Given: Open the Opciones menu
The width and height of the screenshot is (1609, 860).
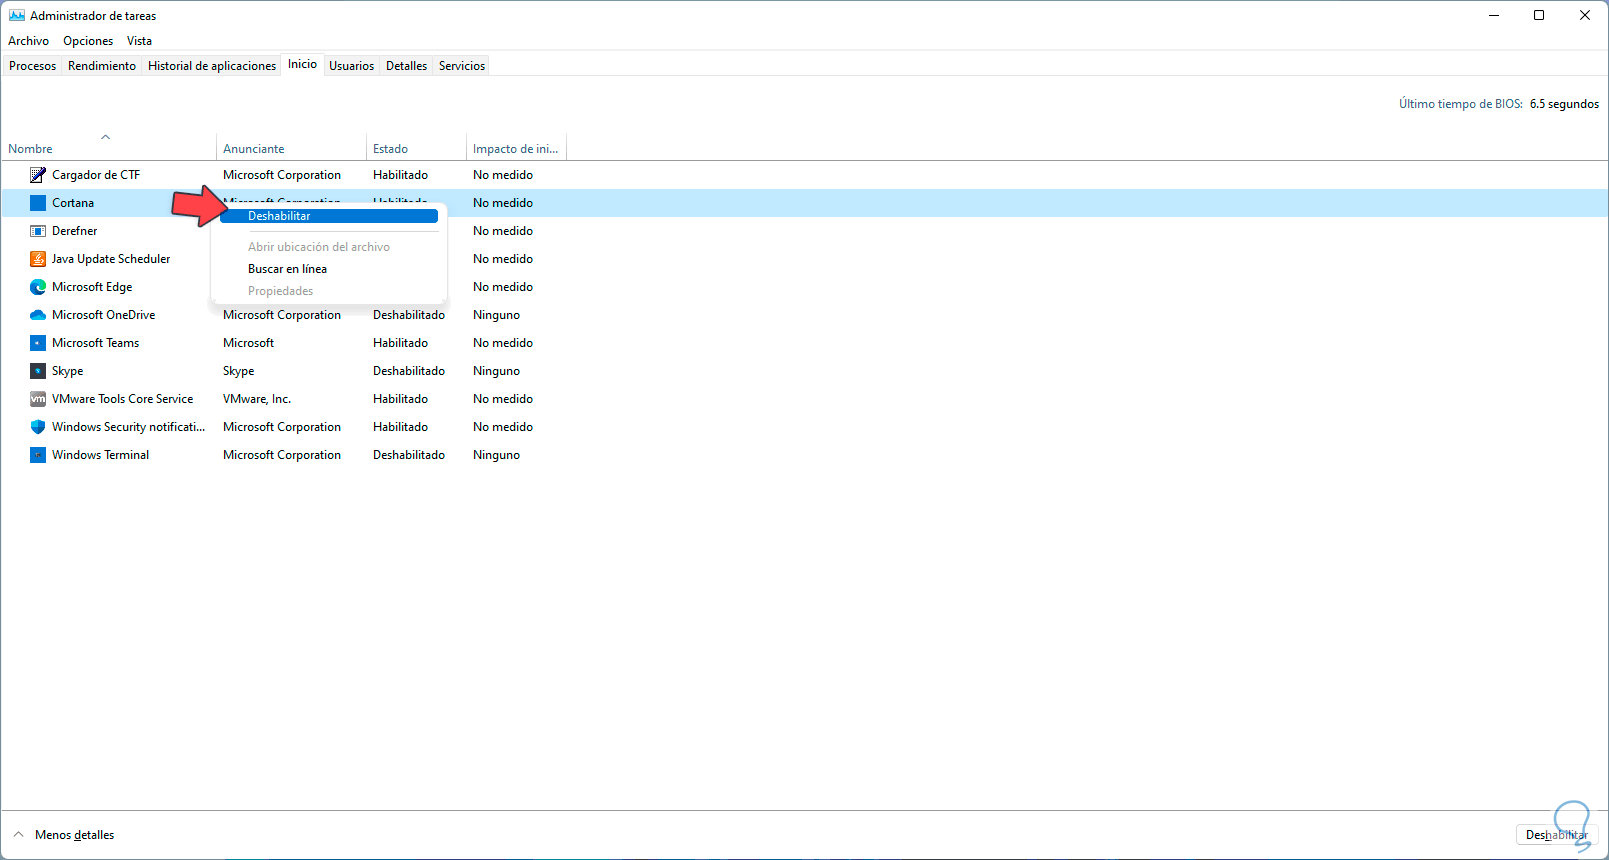Looking at the screenshot, I should [x=88, y=41].
